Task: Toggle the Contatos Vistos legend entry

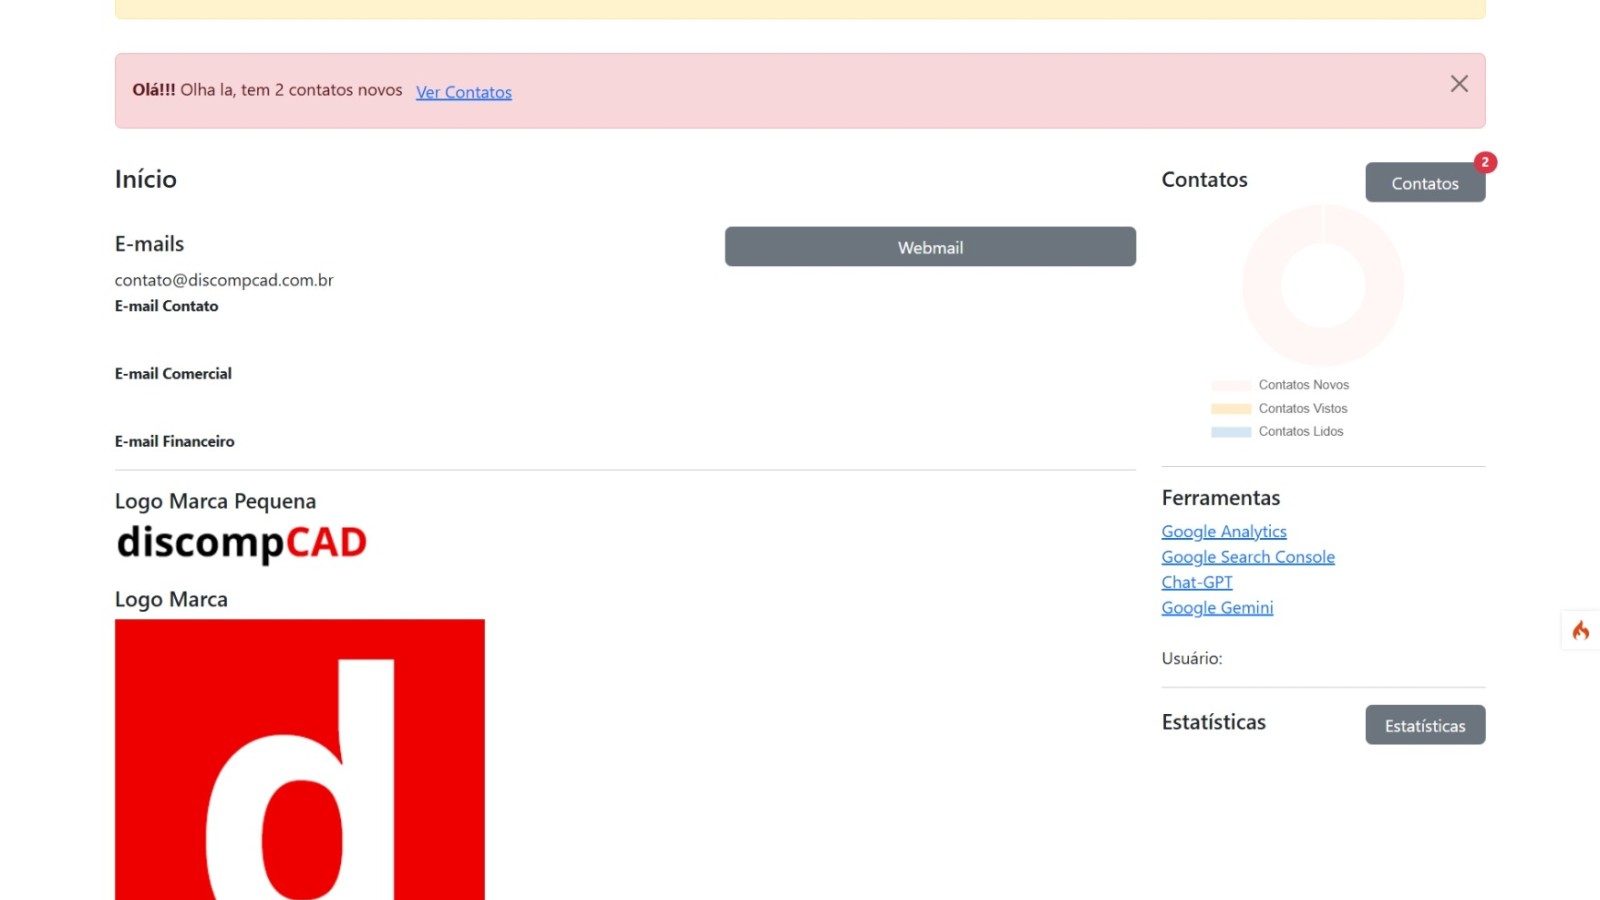Action: [1303, 408]
